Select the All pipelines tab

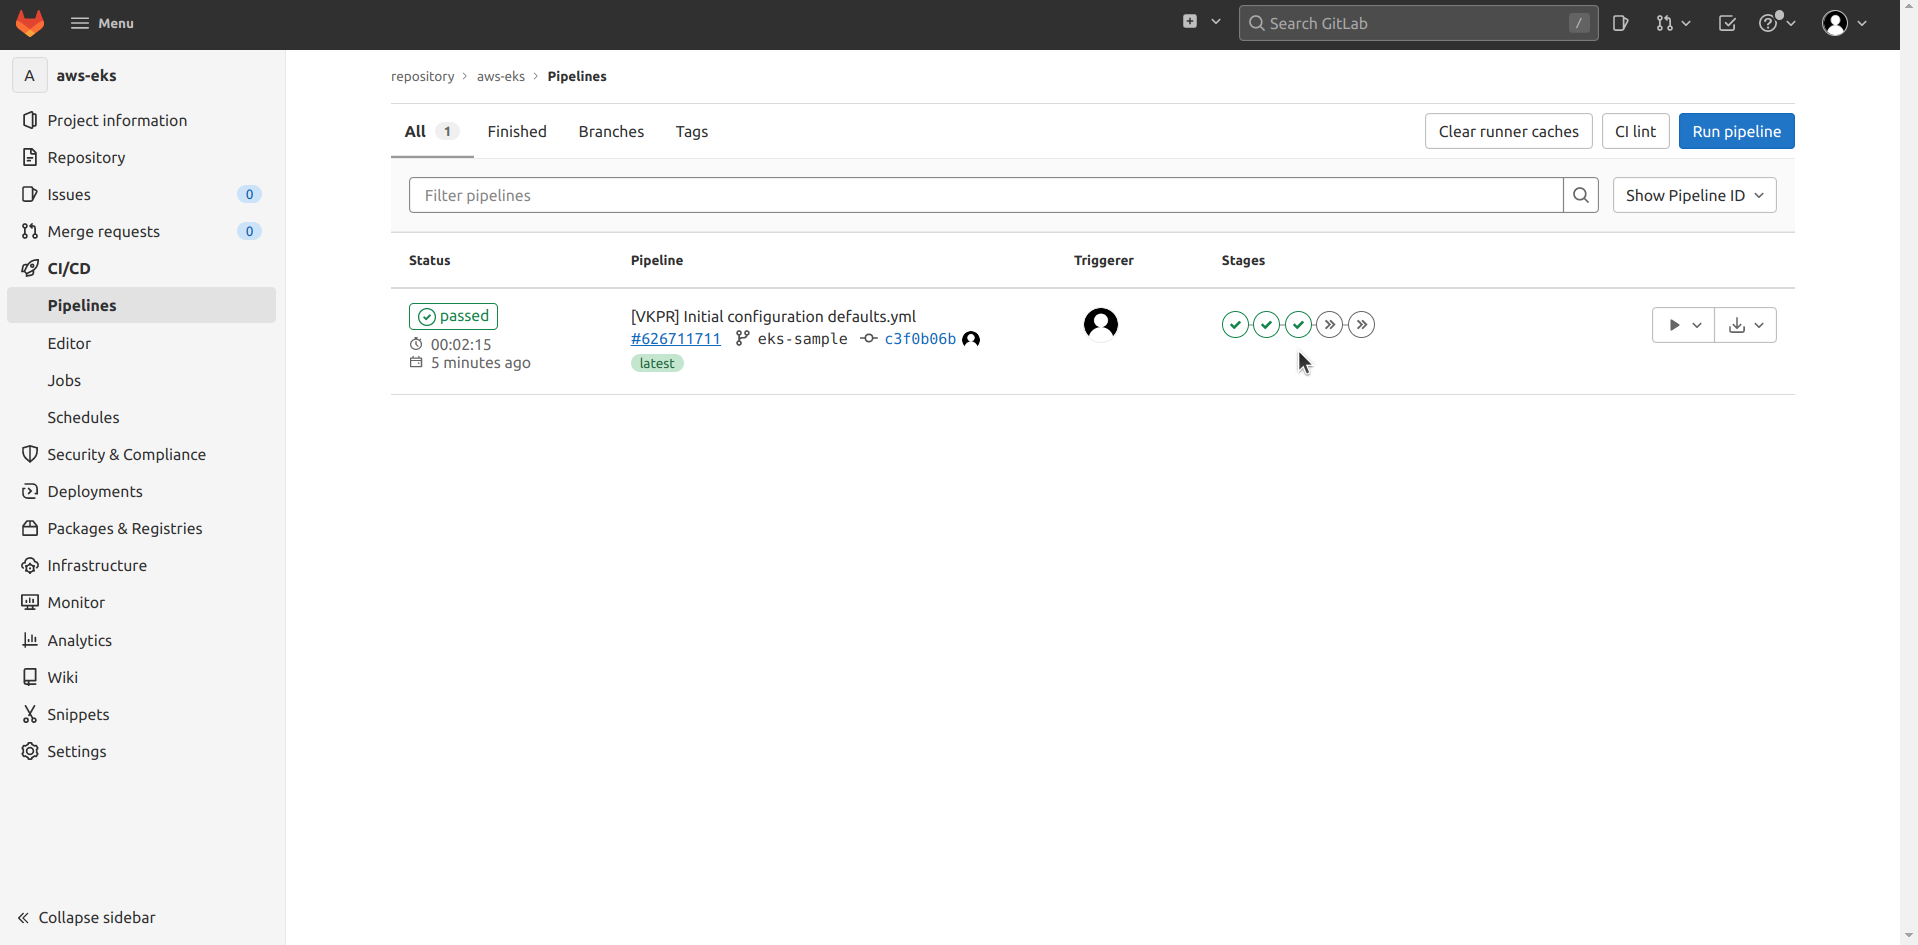click(x=432, y=131)
